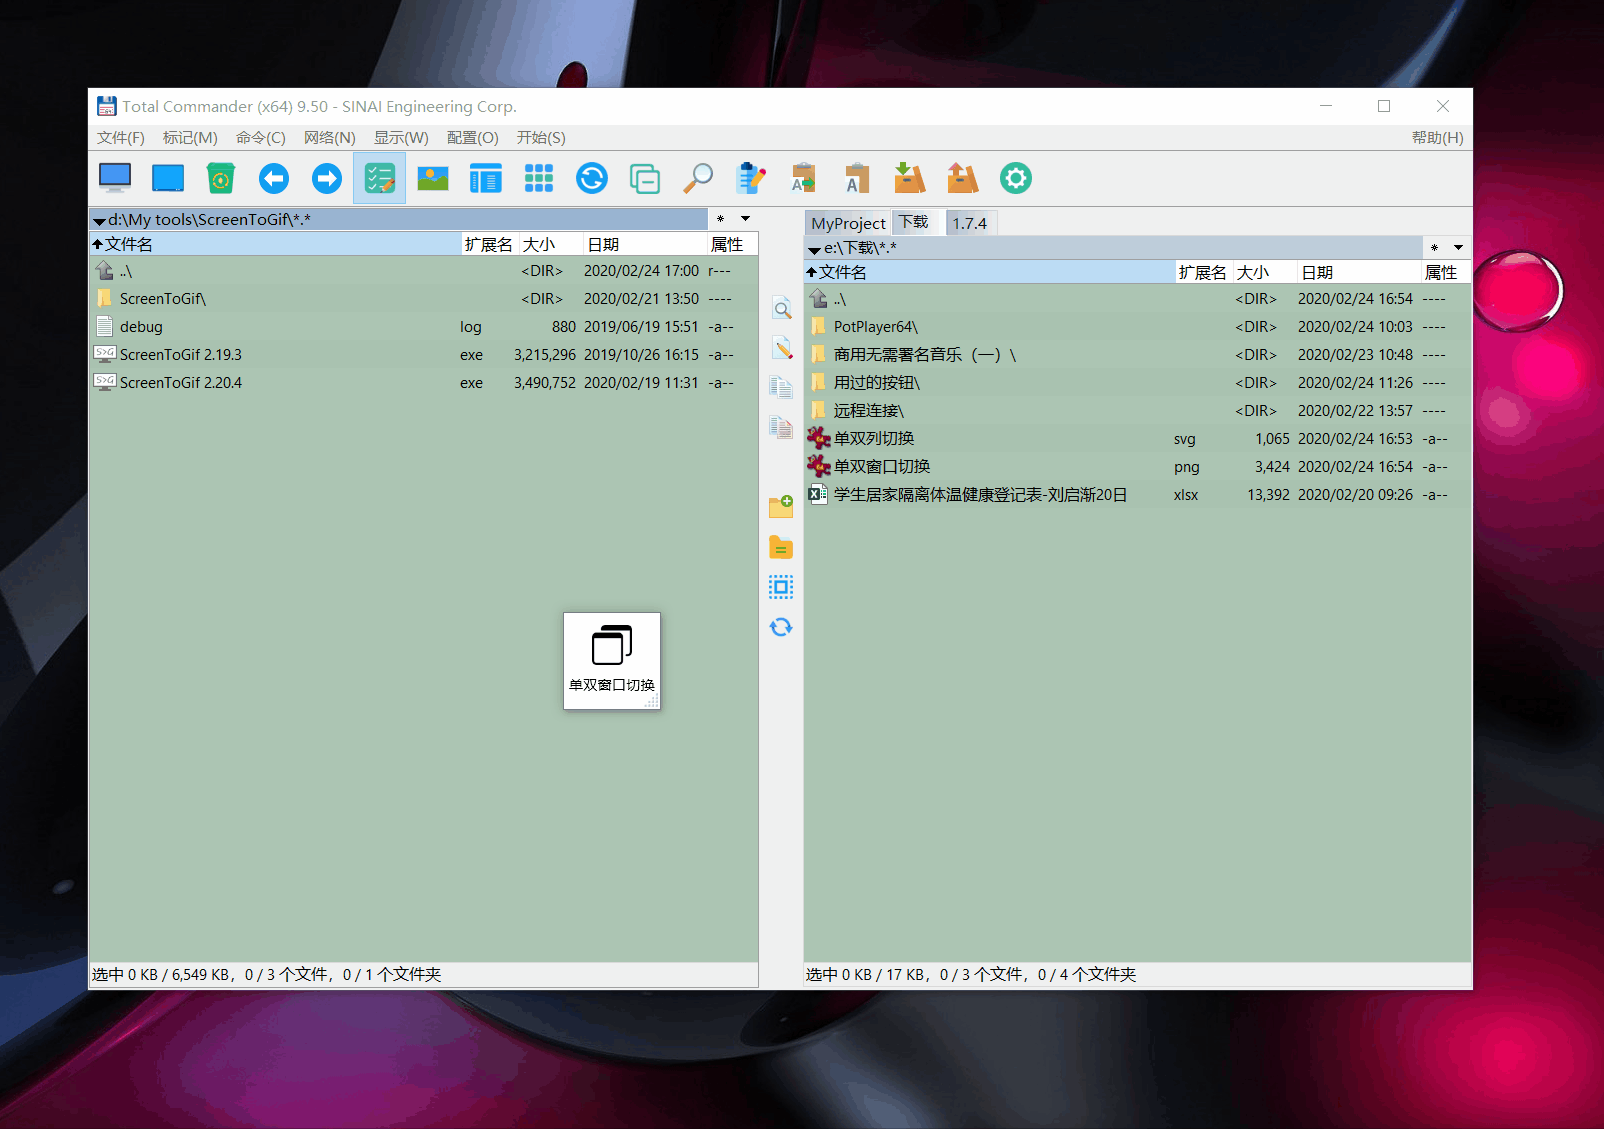The width and height of the screenshot is (1604, 1129).
Task: Click the edit file pencil icon in middle bar
Action: click(x=781, y=348)
